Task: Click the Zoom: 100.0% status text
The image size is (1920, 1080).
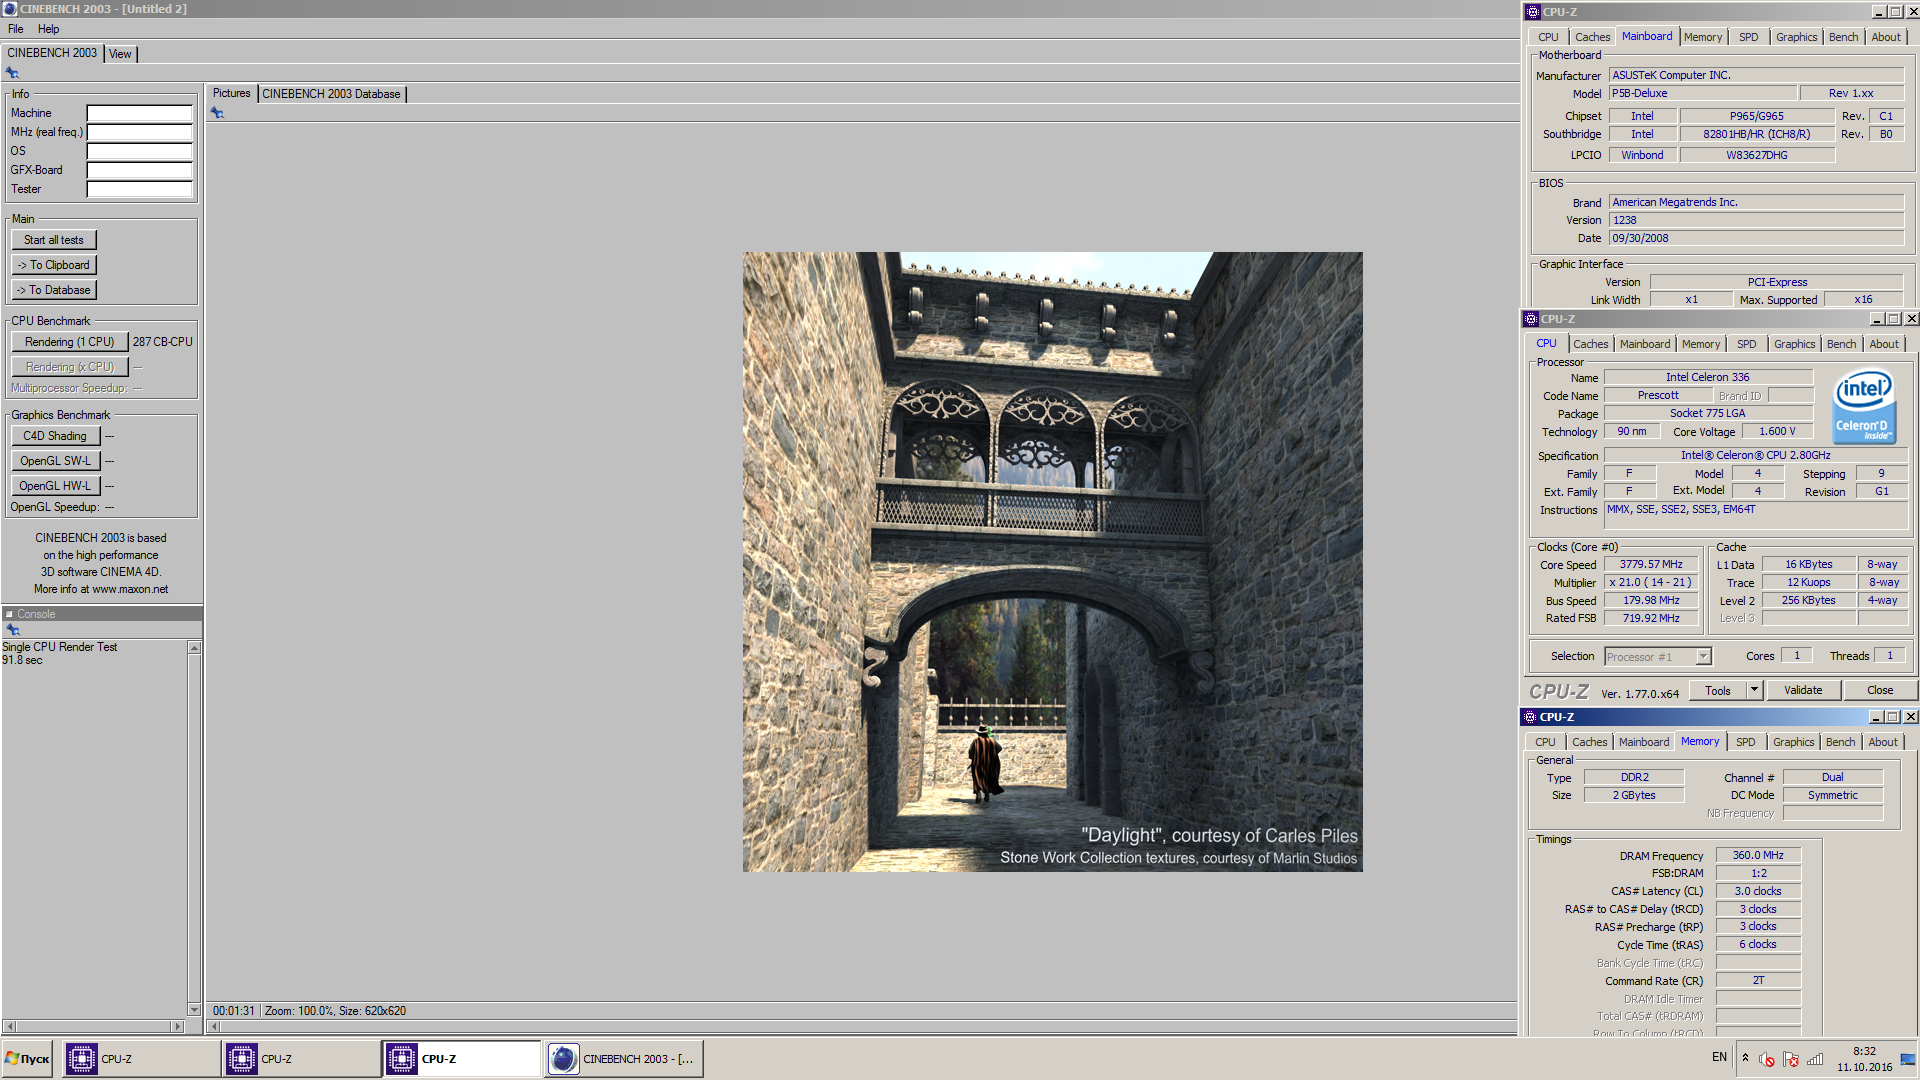Action: pyautogui.click(x=298, y=1011)
